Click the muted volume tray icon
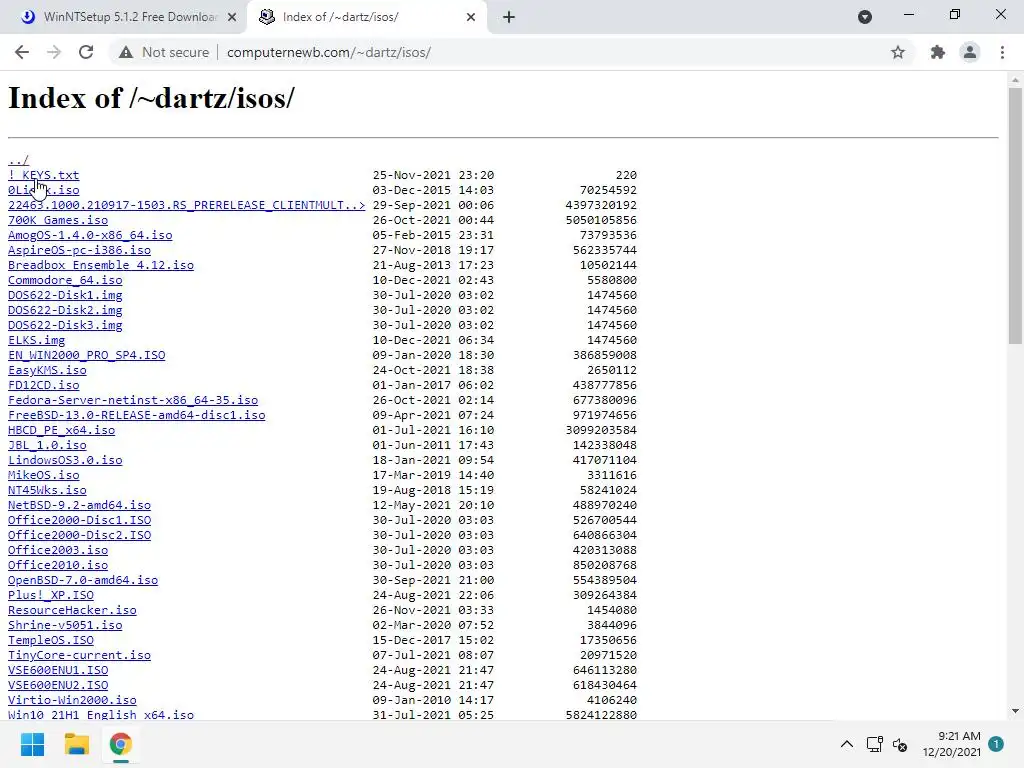 (900, 744)
